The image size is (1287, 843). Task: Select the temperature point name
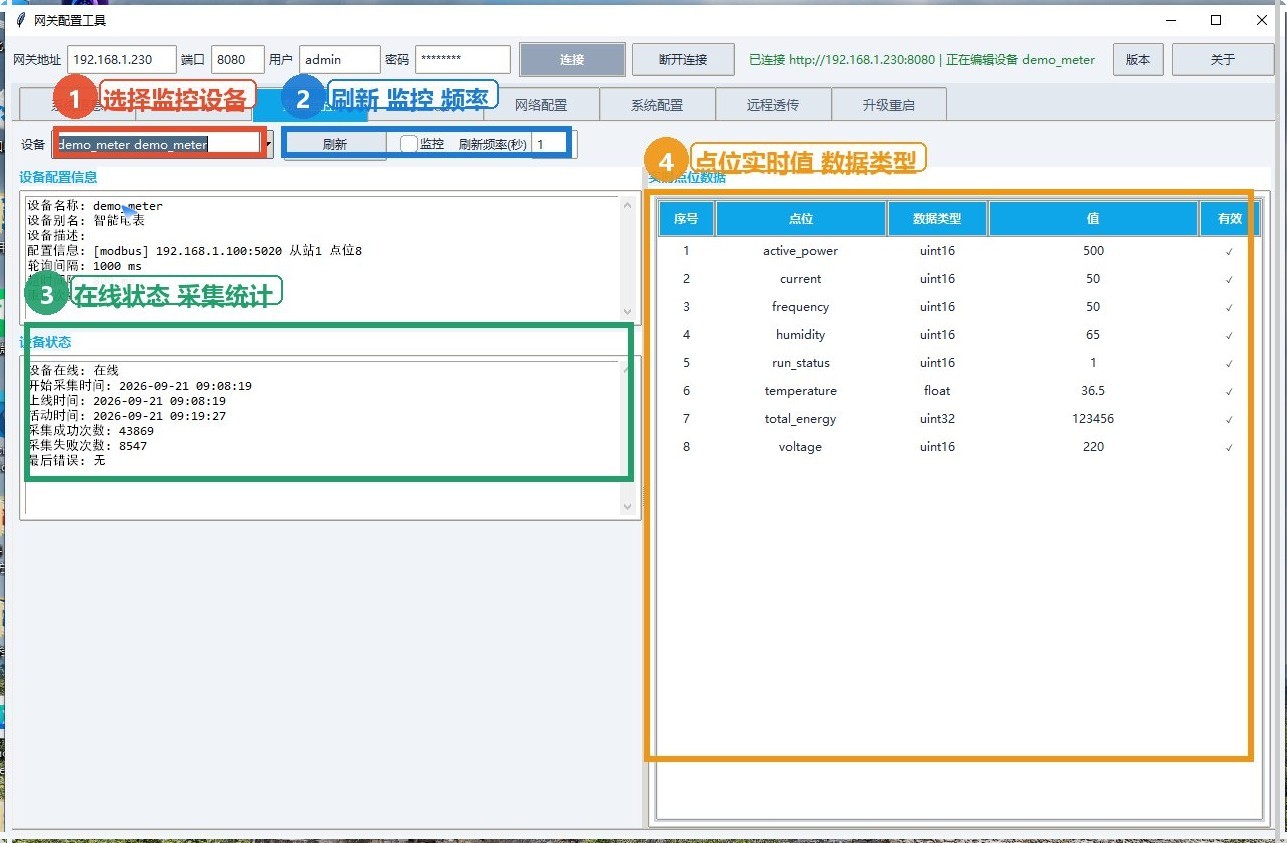pyautogui.click(x=801, y=391)
